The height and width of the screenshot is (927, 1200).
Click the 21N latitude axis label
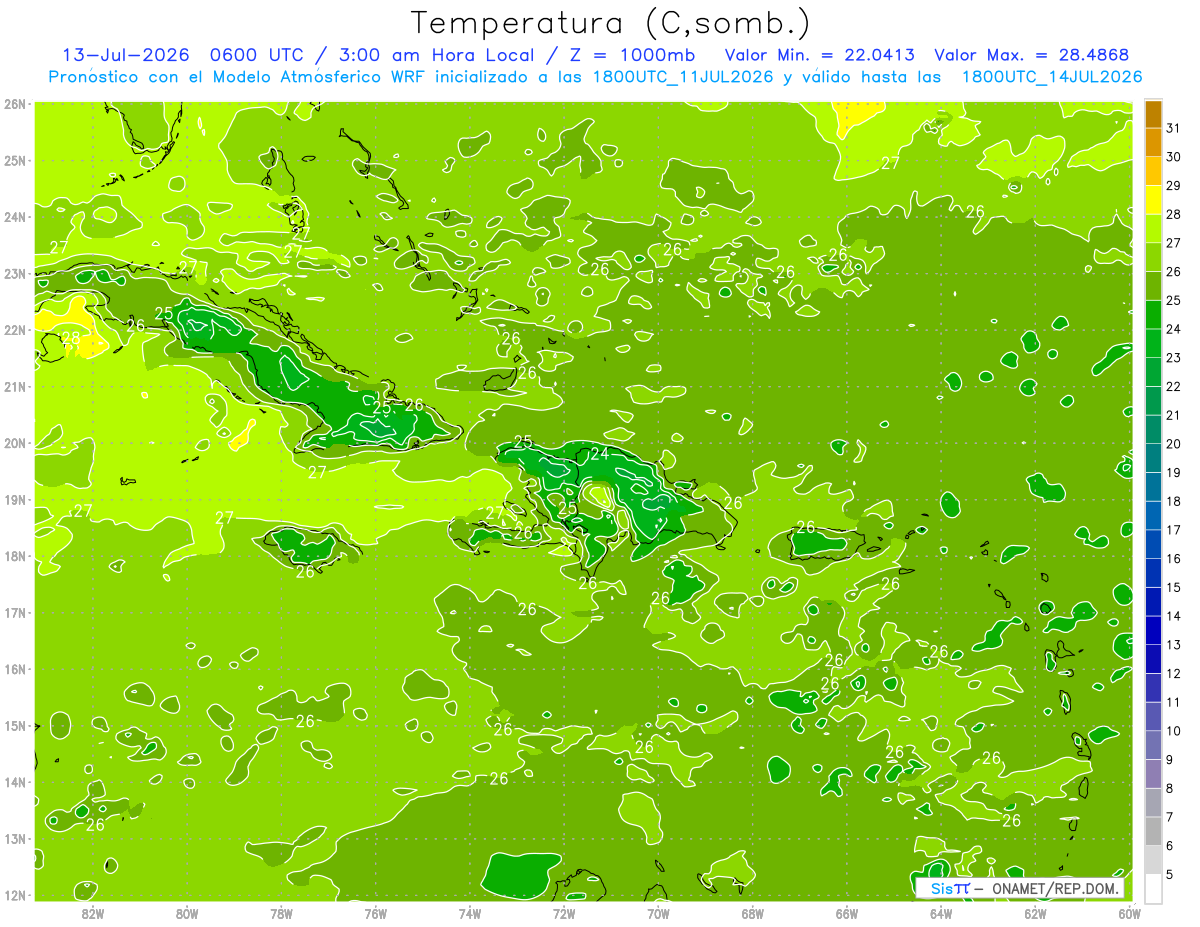tap(14, 387)
